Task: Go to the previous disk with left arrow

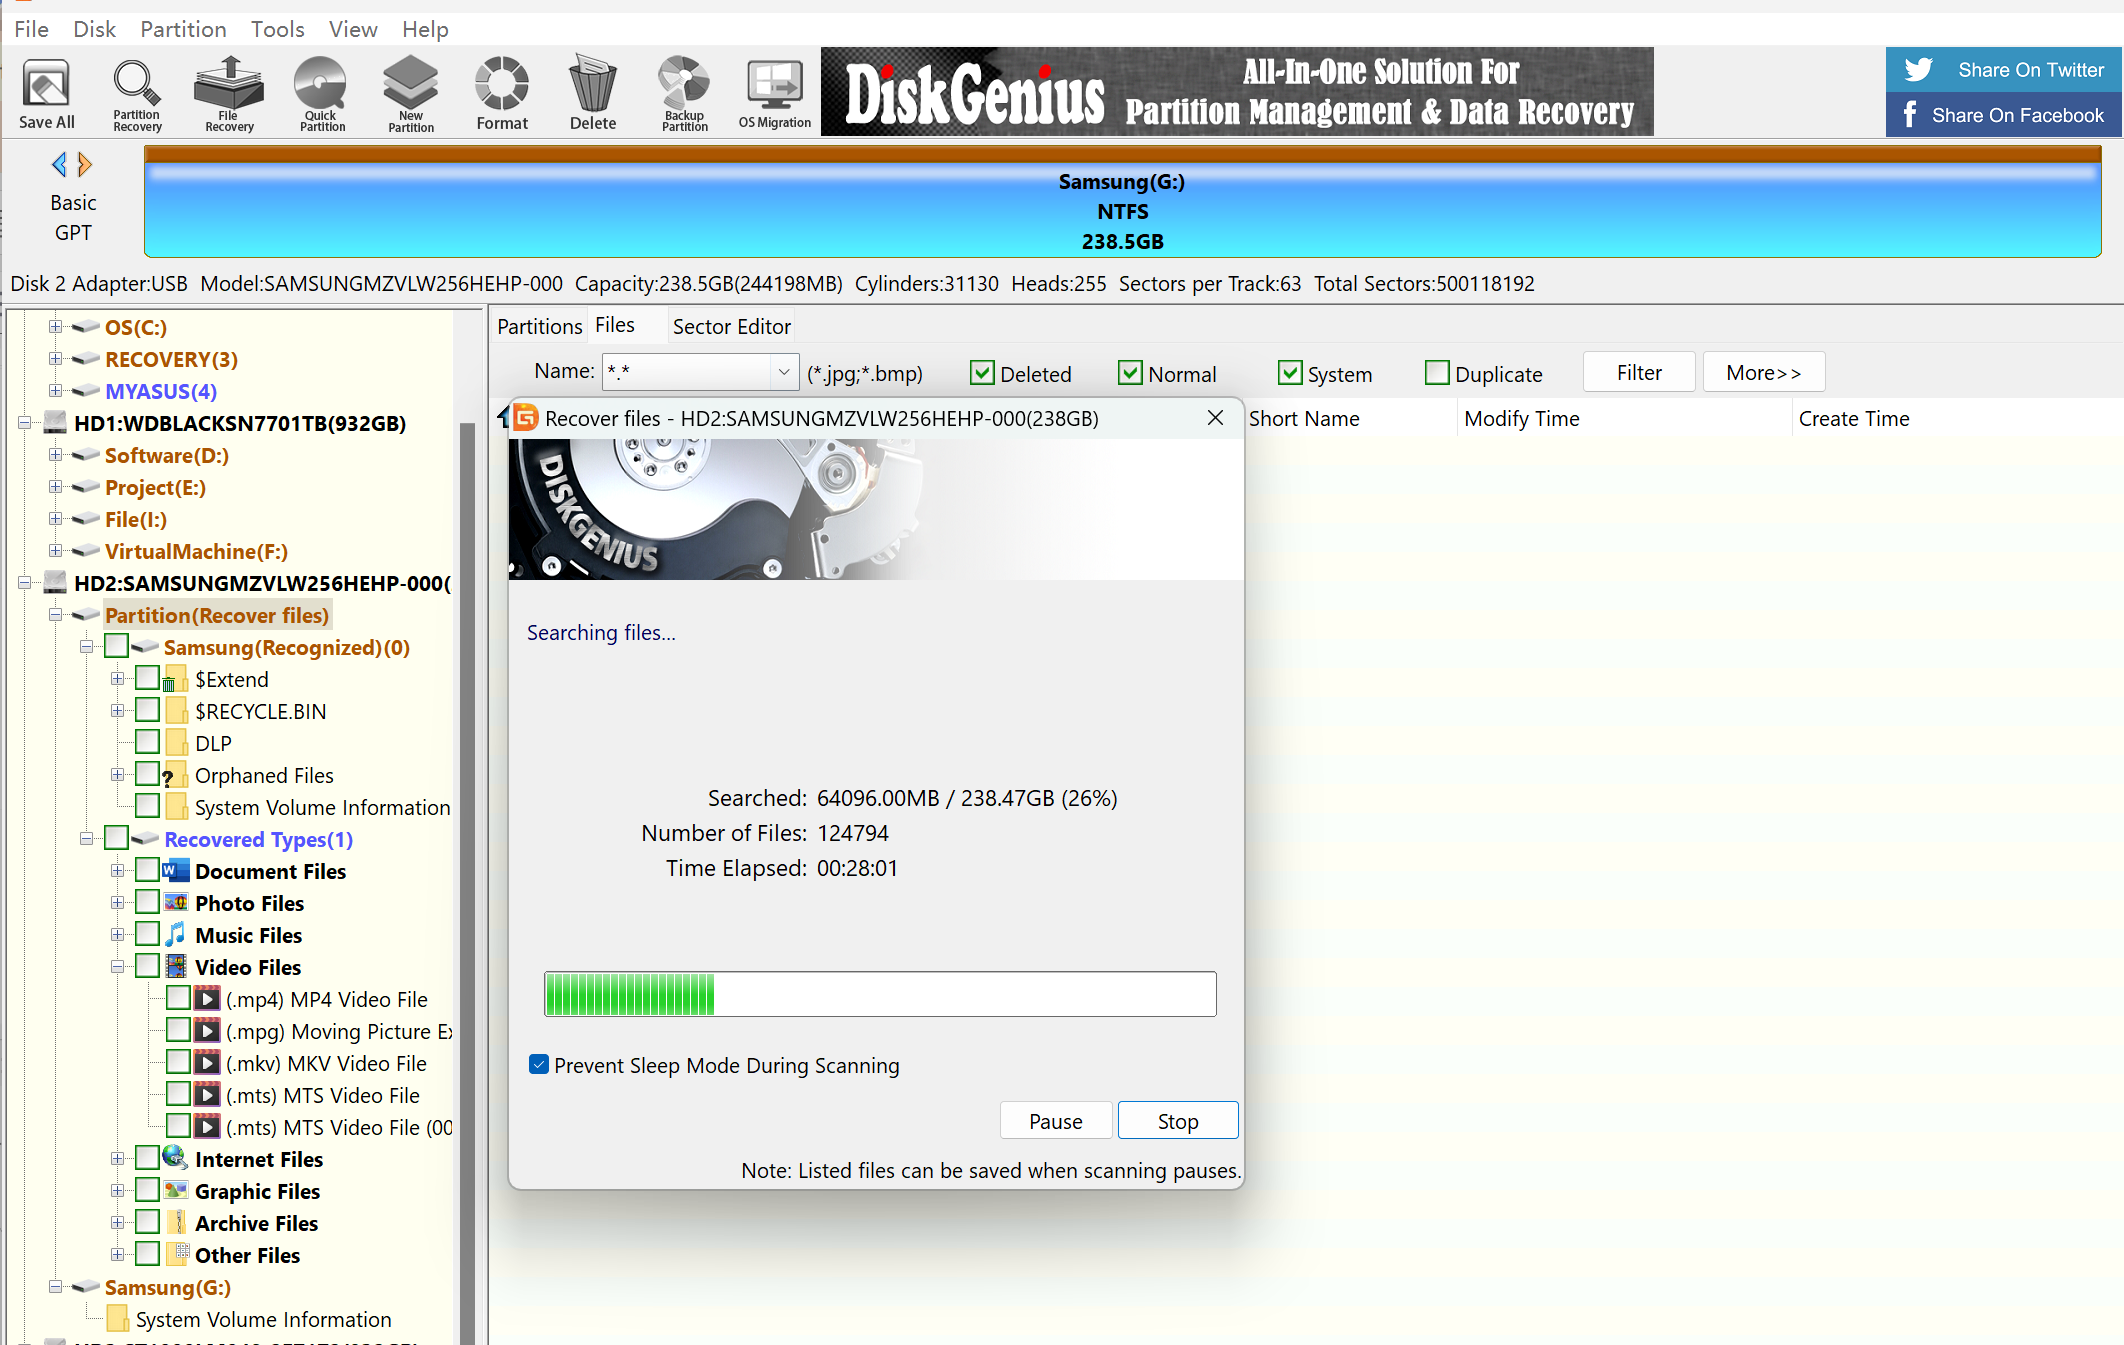Action: point(59,164)
